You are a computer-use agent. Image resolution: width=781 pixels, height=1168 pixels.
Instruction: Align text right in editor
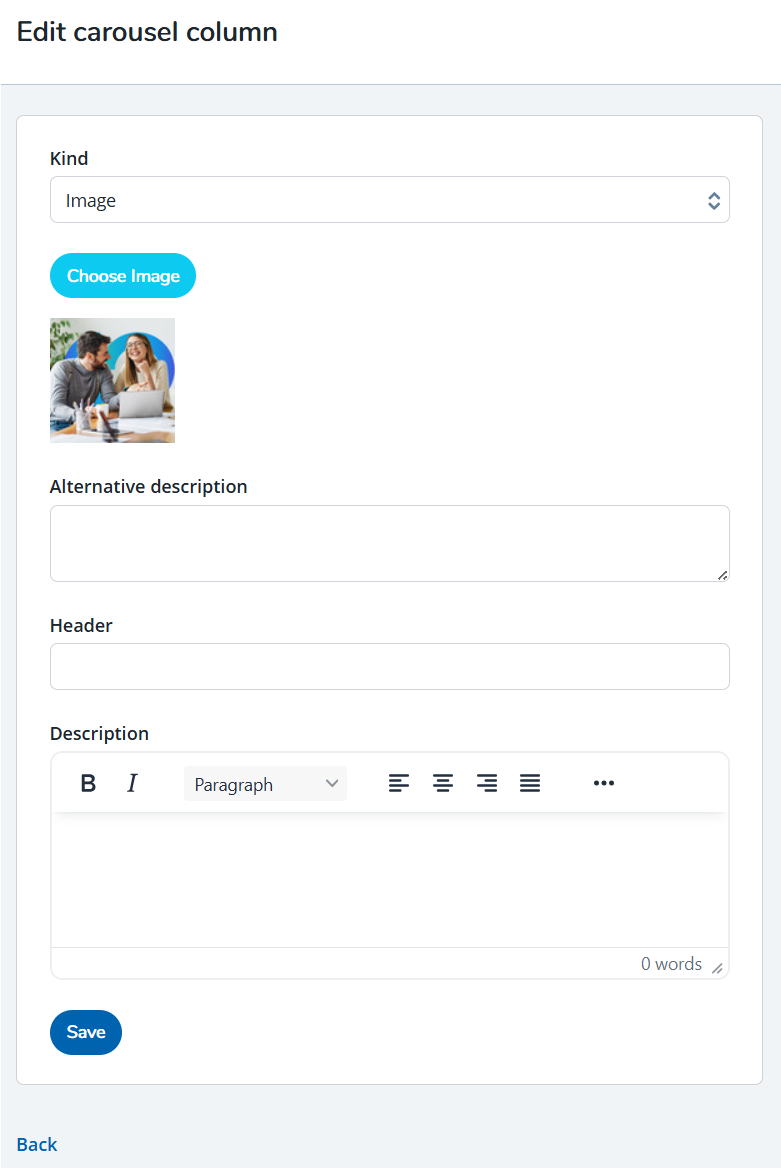[487, 783]
